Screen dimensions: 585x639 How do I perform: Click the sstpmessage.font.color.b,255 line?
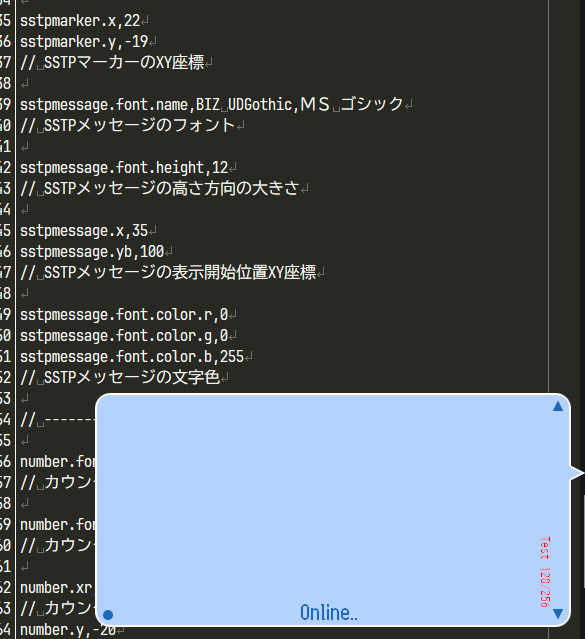coord(132,357)
